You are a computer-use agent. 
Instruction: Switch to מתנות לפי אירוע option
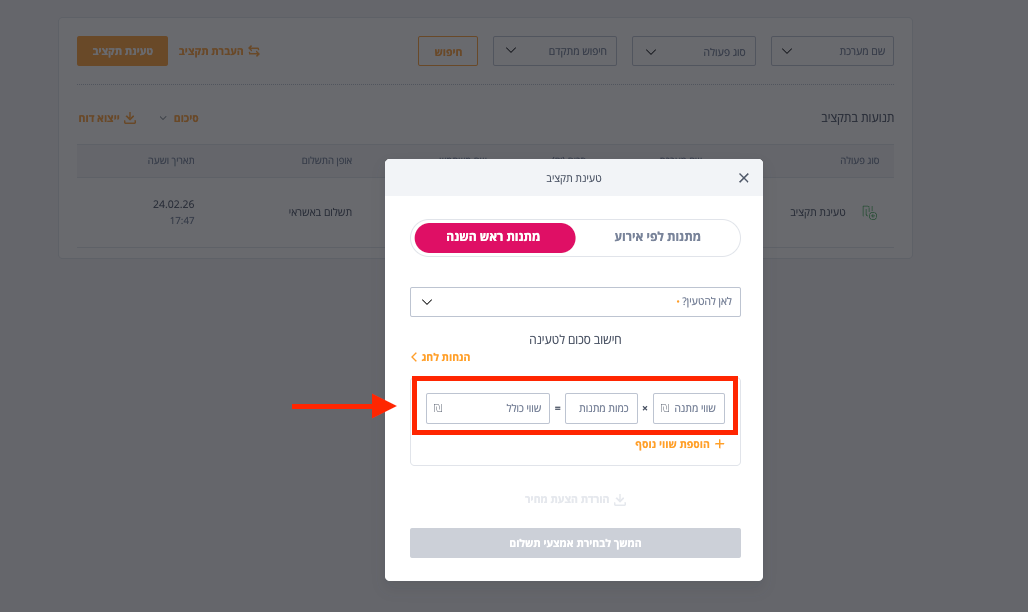(658, 237)
